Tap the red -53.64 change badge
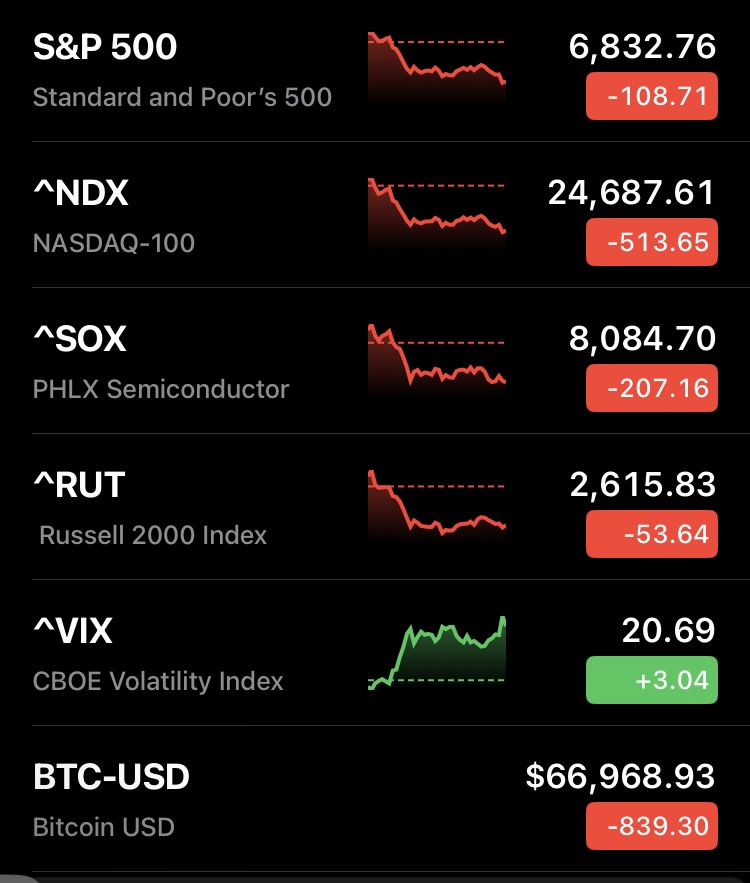 pos(651,535)
